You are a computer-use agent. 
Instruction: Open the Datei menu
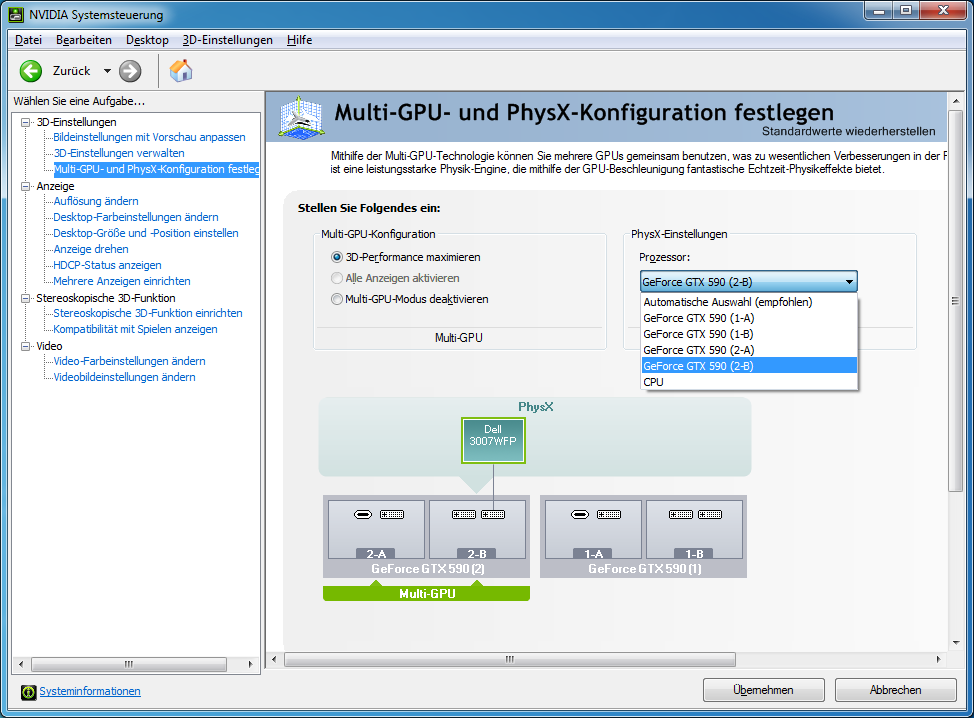[x=29, y=40]
